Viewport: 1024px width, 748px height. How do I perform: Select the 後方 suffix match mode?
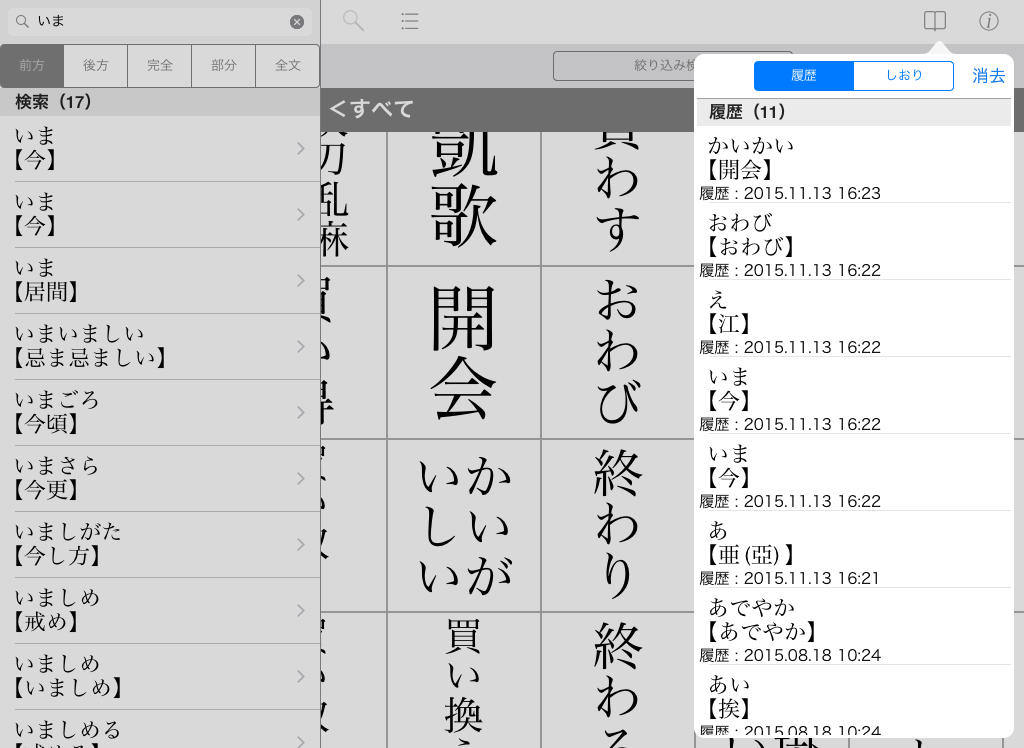pos(96,65)
